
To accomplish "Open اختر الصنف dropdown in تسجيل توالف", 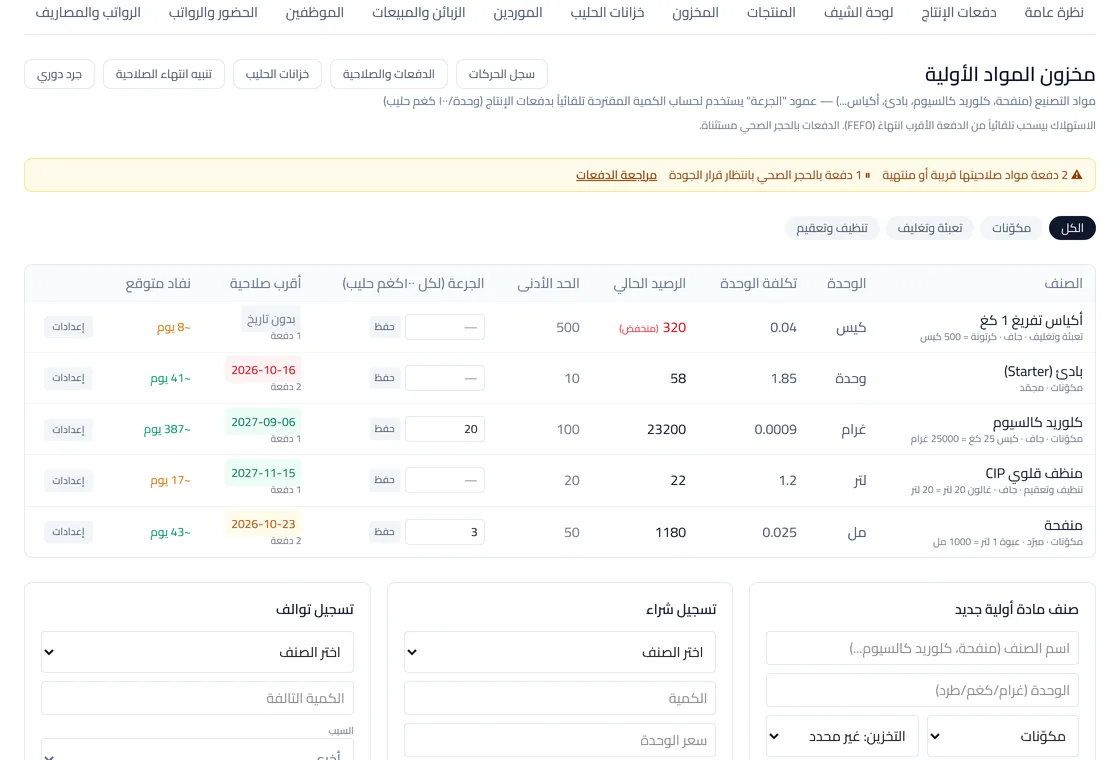I will click(197, 651).
